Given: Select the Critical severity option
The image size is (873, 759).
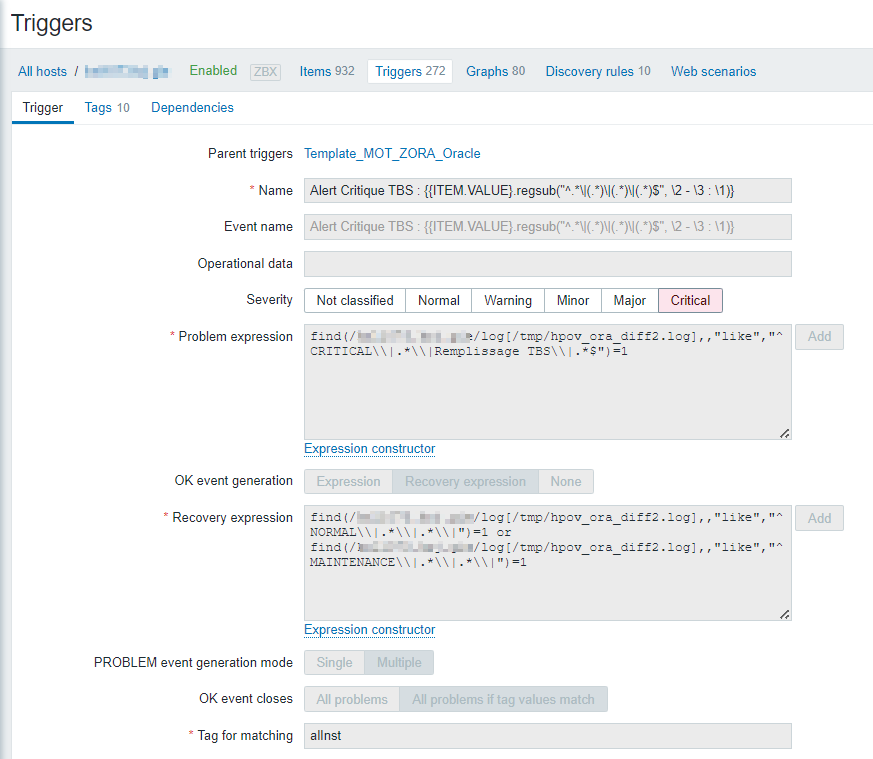Looking at the screenshot, I should (x=690, y=300).
